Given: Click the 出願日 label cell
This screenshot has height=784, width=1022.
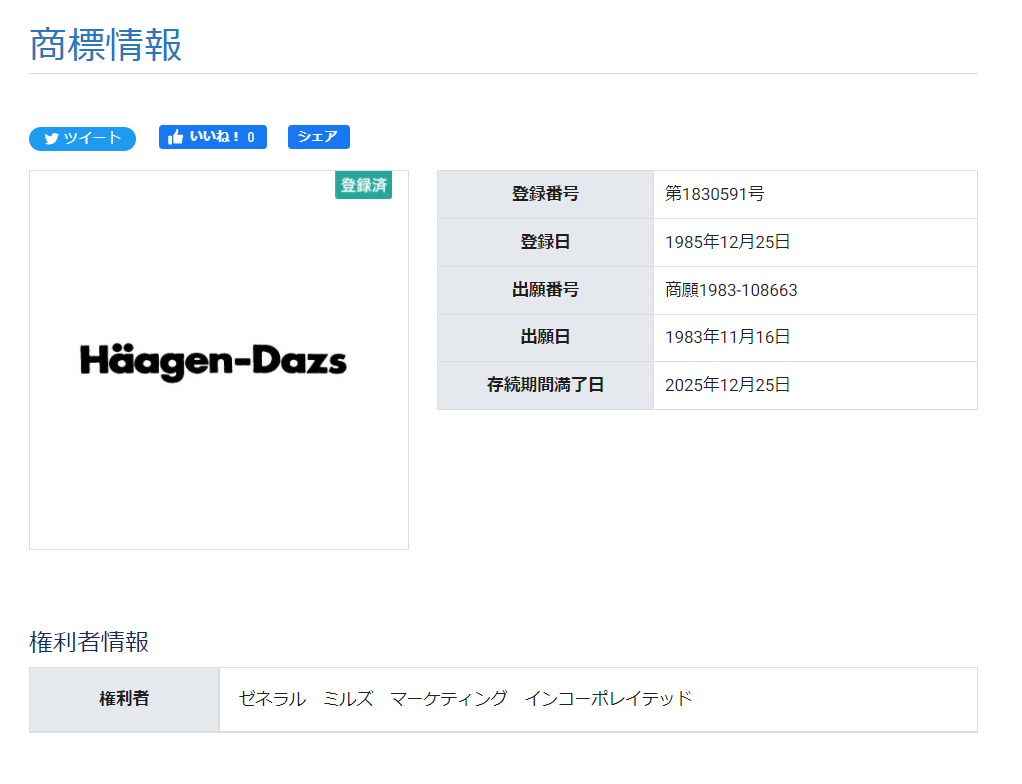Looking at the screenshot, I should coord(546,338).
